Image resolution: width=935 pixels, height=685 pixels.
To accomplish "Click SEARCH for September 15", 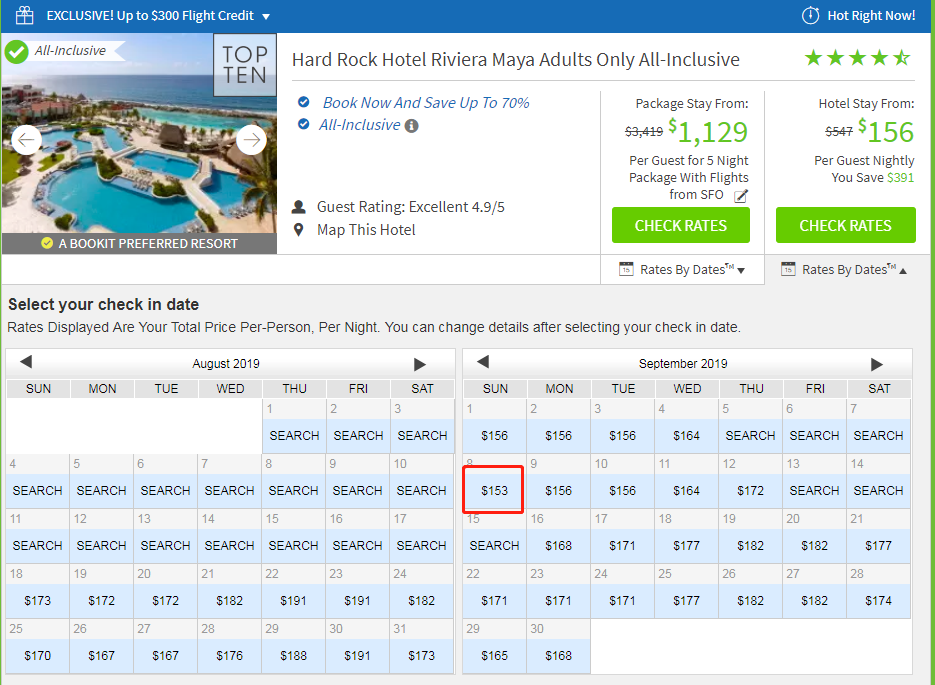I will click(494, 545).
